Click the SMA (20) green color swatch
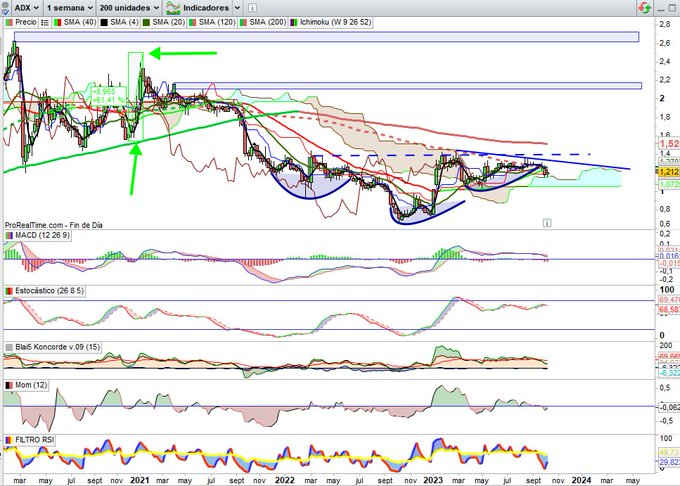The width and height of the screenshot is (680, 486). coord(147,23)
